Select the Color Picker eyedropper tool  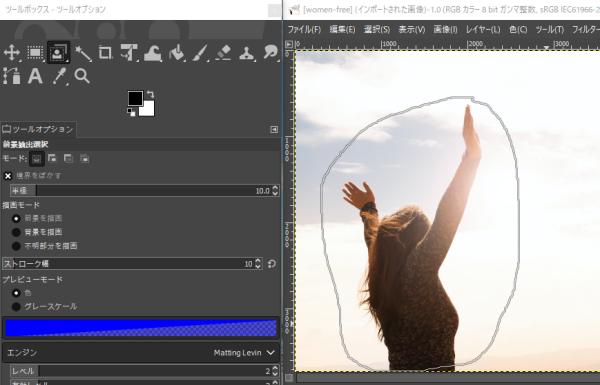click(59, 76)
